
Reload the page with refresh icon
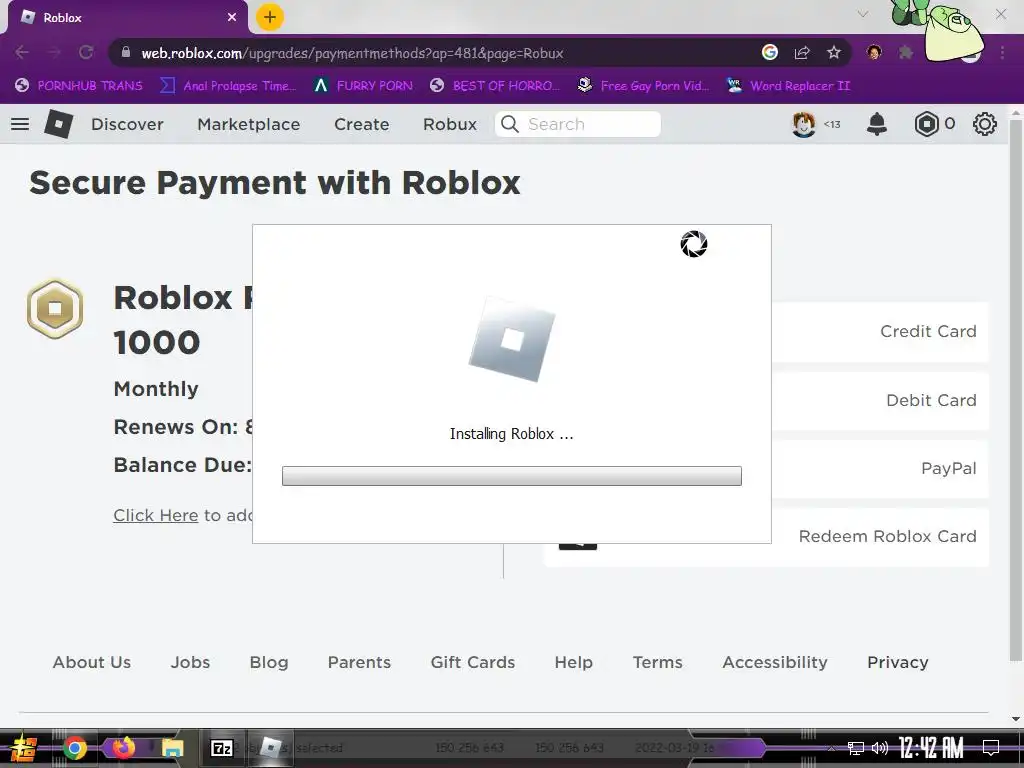[86, 52]
